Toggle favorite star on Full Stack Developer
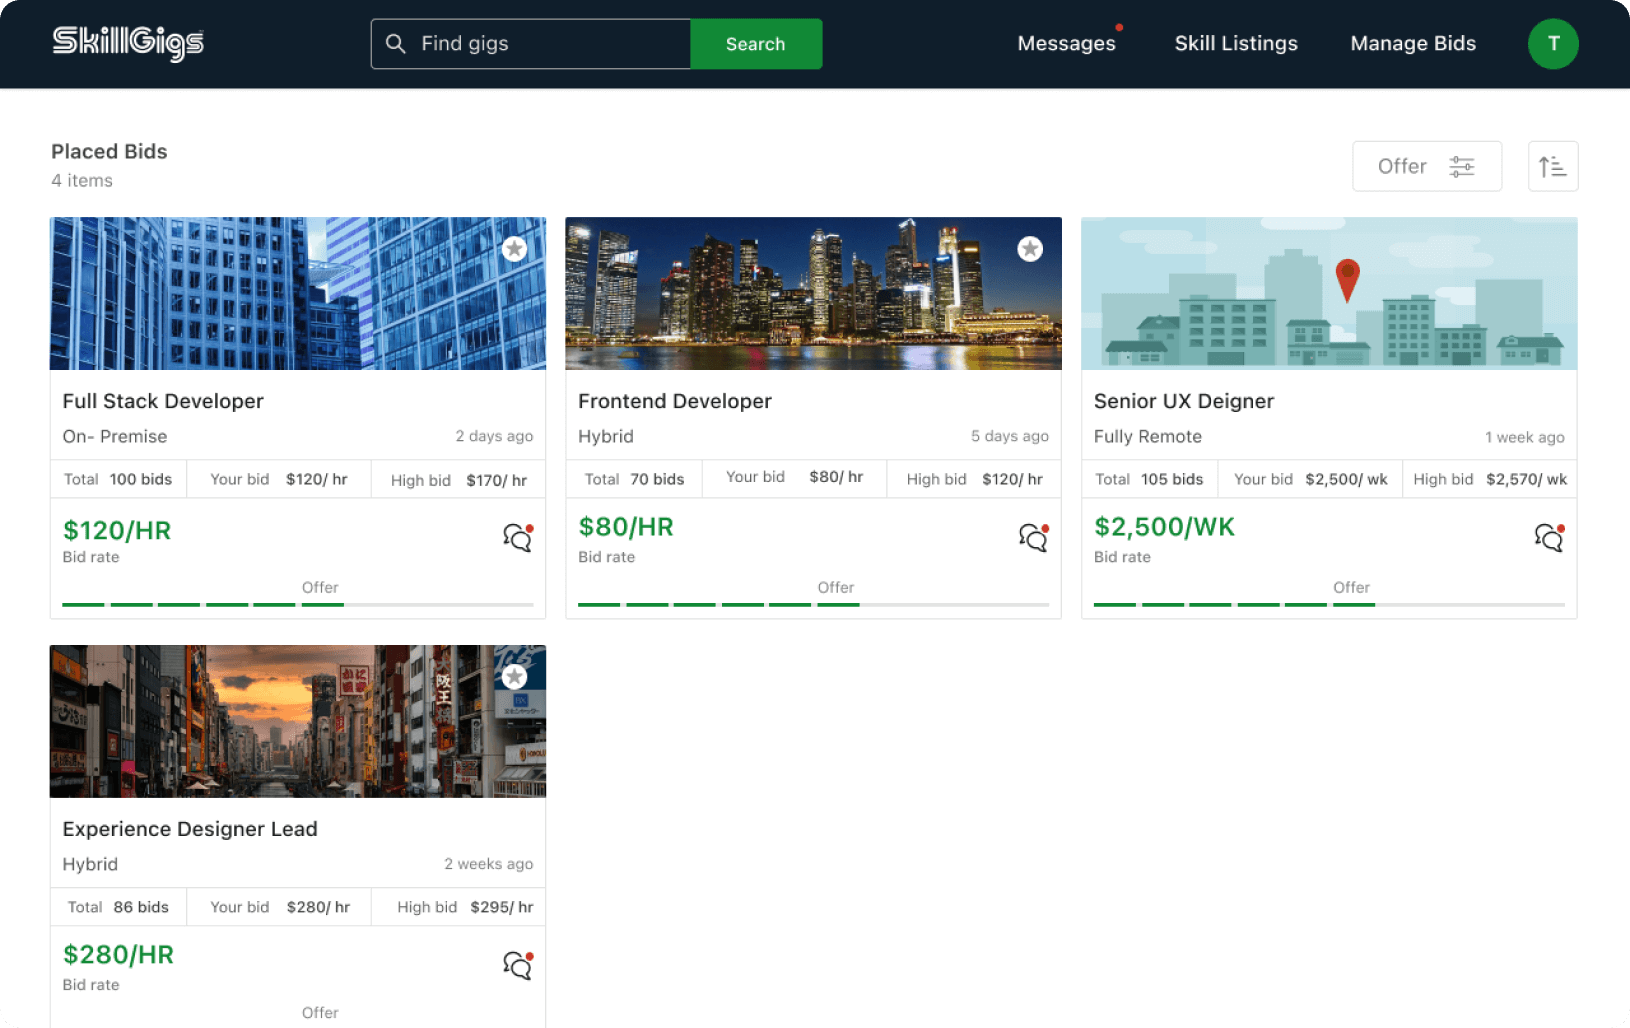This screenshot has width=1630, height=1028. pyautogui.click(x=514, y=249)
